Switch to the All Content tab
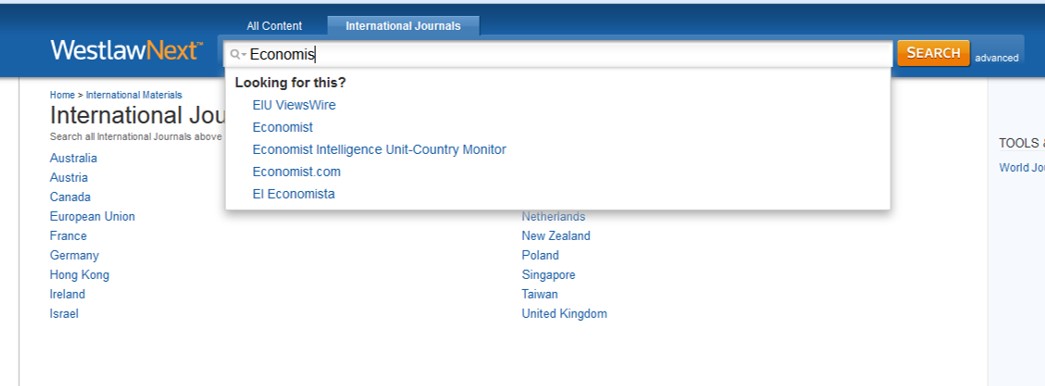Screen dimensions: 1045x386 click(x=274, y=26)
